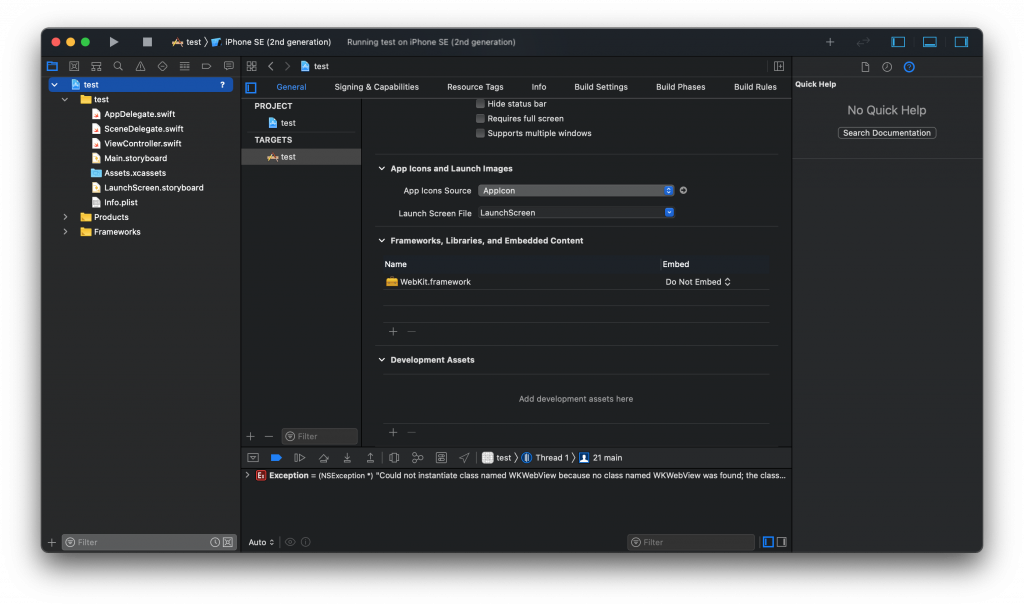This screenshot has height=607, width=1024.
Task: Show the File inspector
Action: point(865,67)
